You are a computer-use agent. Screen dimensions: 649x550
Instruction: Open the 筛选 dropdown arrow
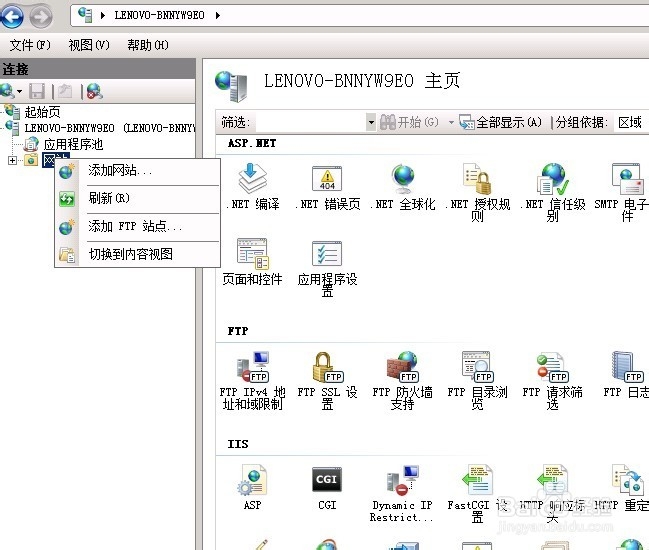[x=371, y=122]
